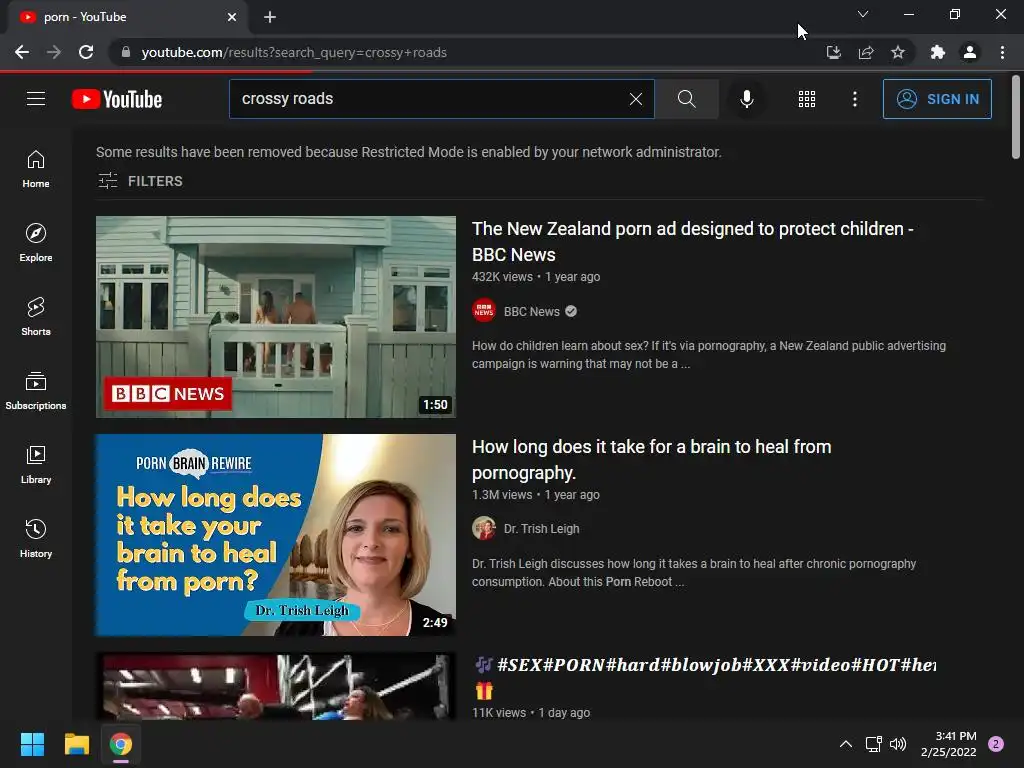
Task: Open the tab search dropdown chevron
Action: pos(863,14)
